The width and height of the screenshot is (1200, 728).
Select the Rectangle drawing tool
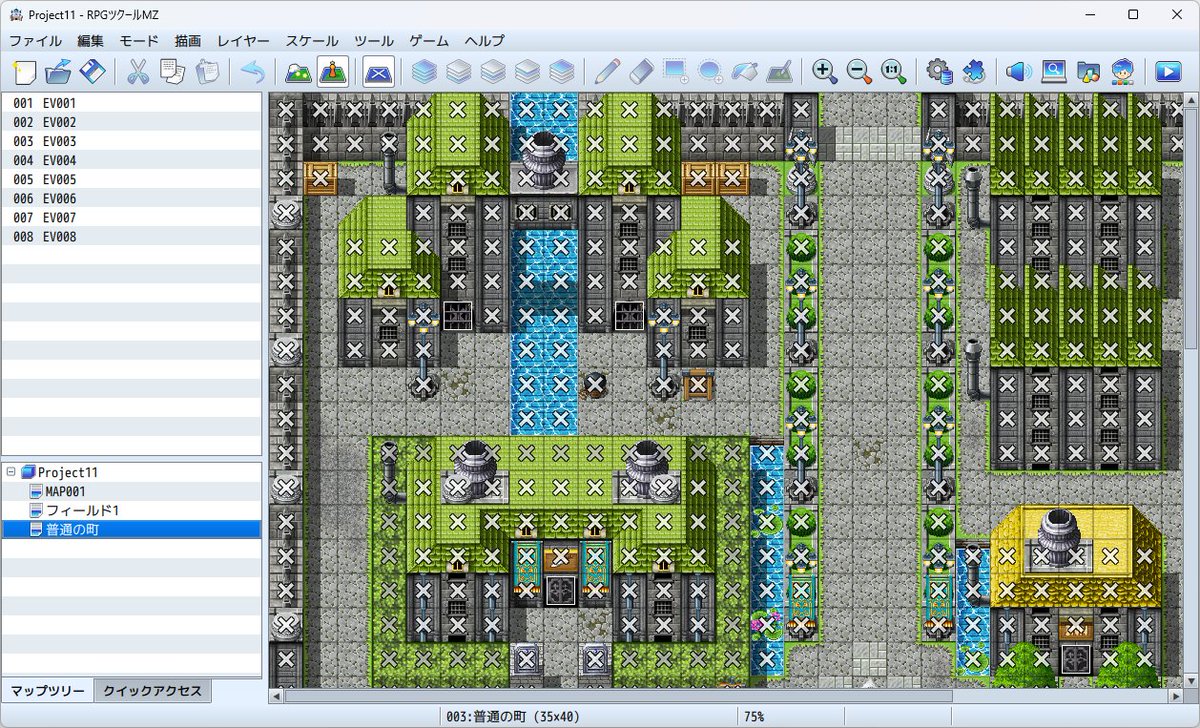point(676,71)
